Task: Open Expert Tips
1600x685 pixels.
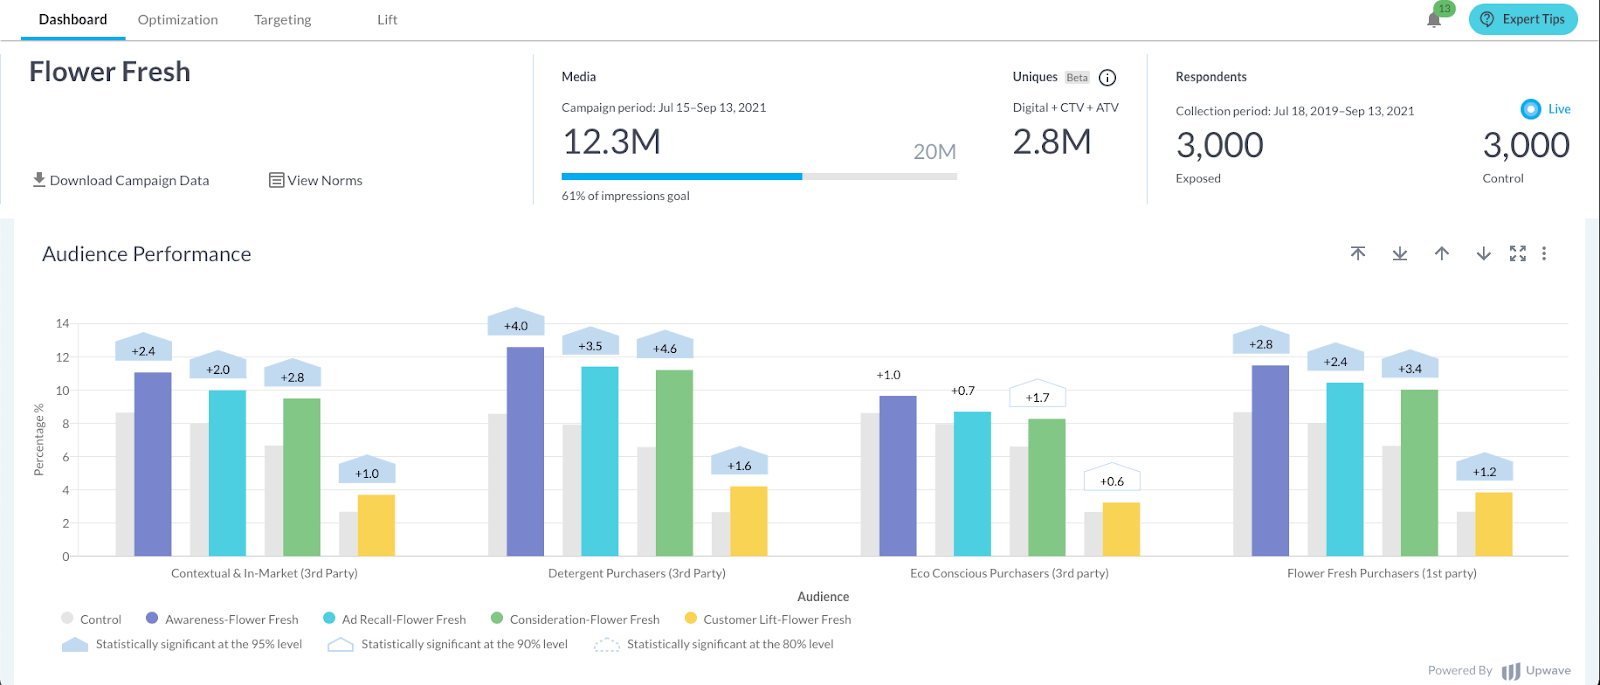Action: [x=1523, y=19]
